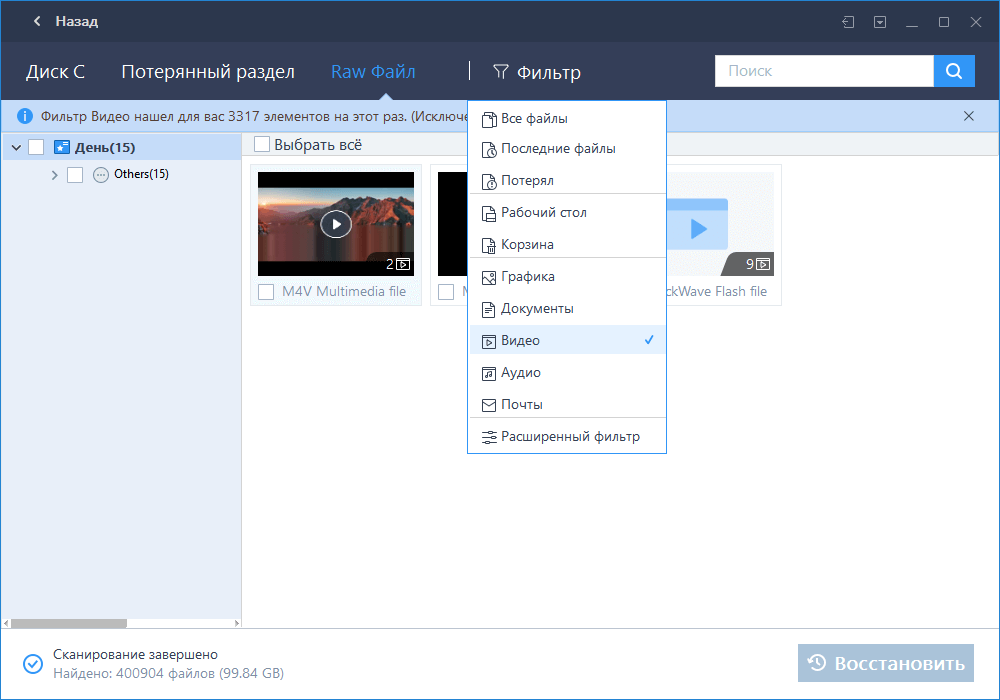
Task: Click the blue info icon in the notification bar
Action: (x=24, y=116)
